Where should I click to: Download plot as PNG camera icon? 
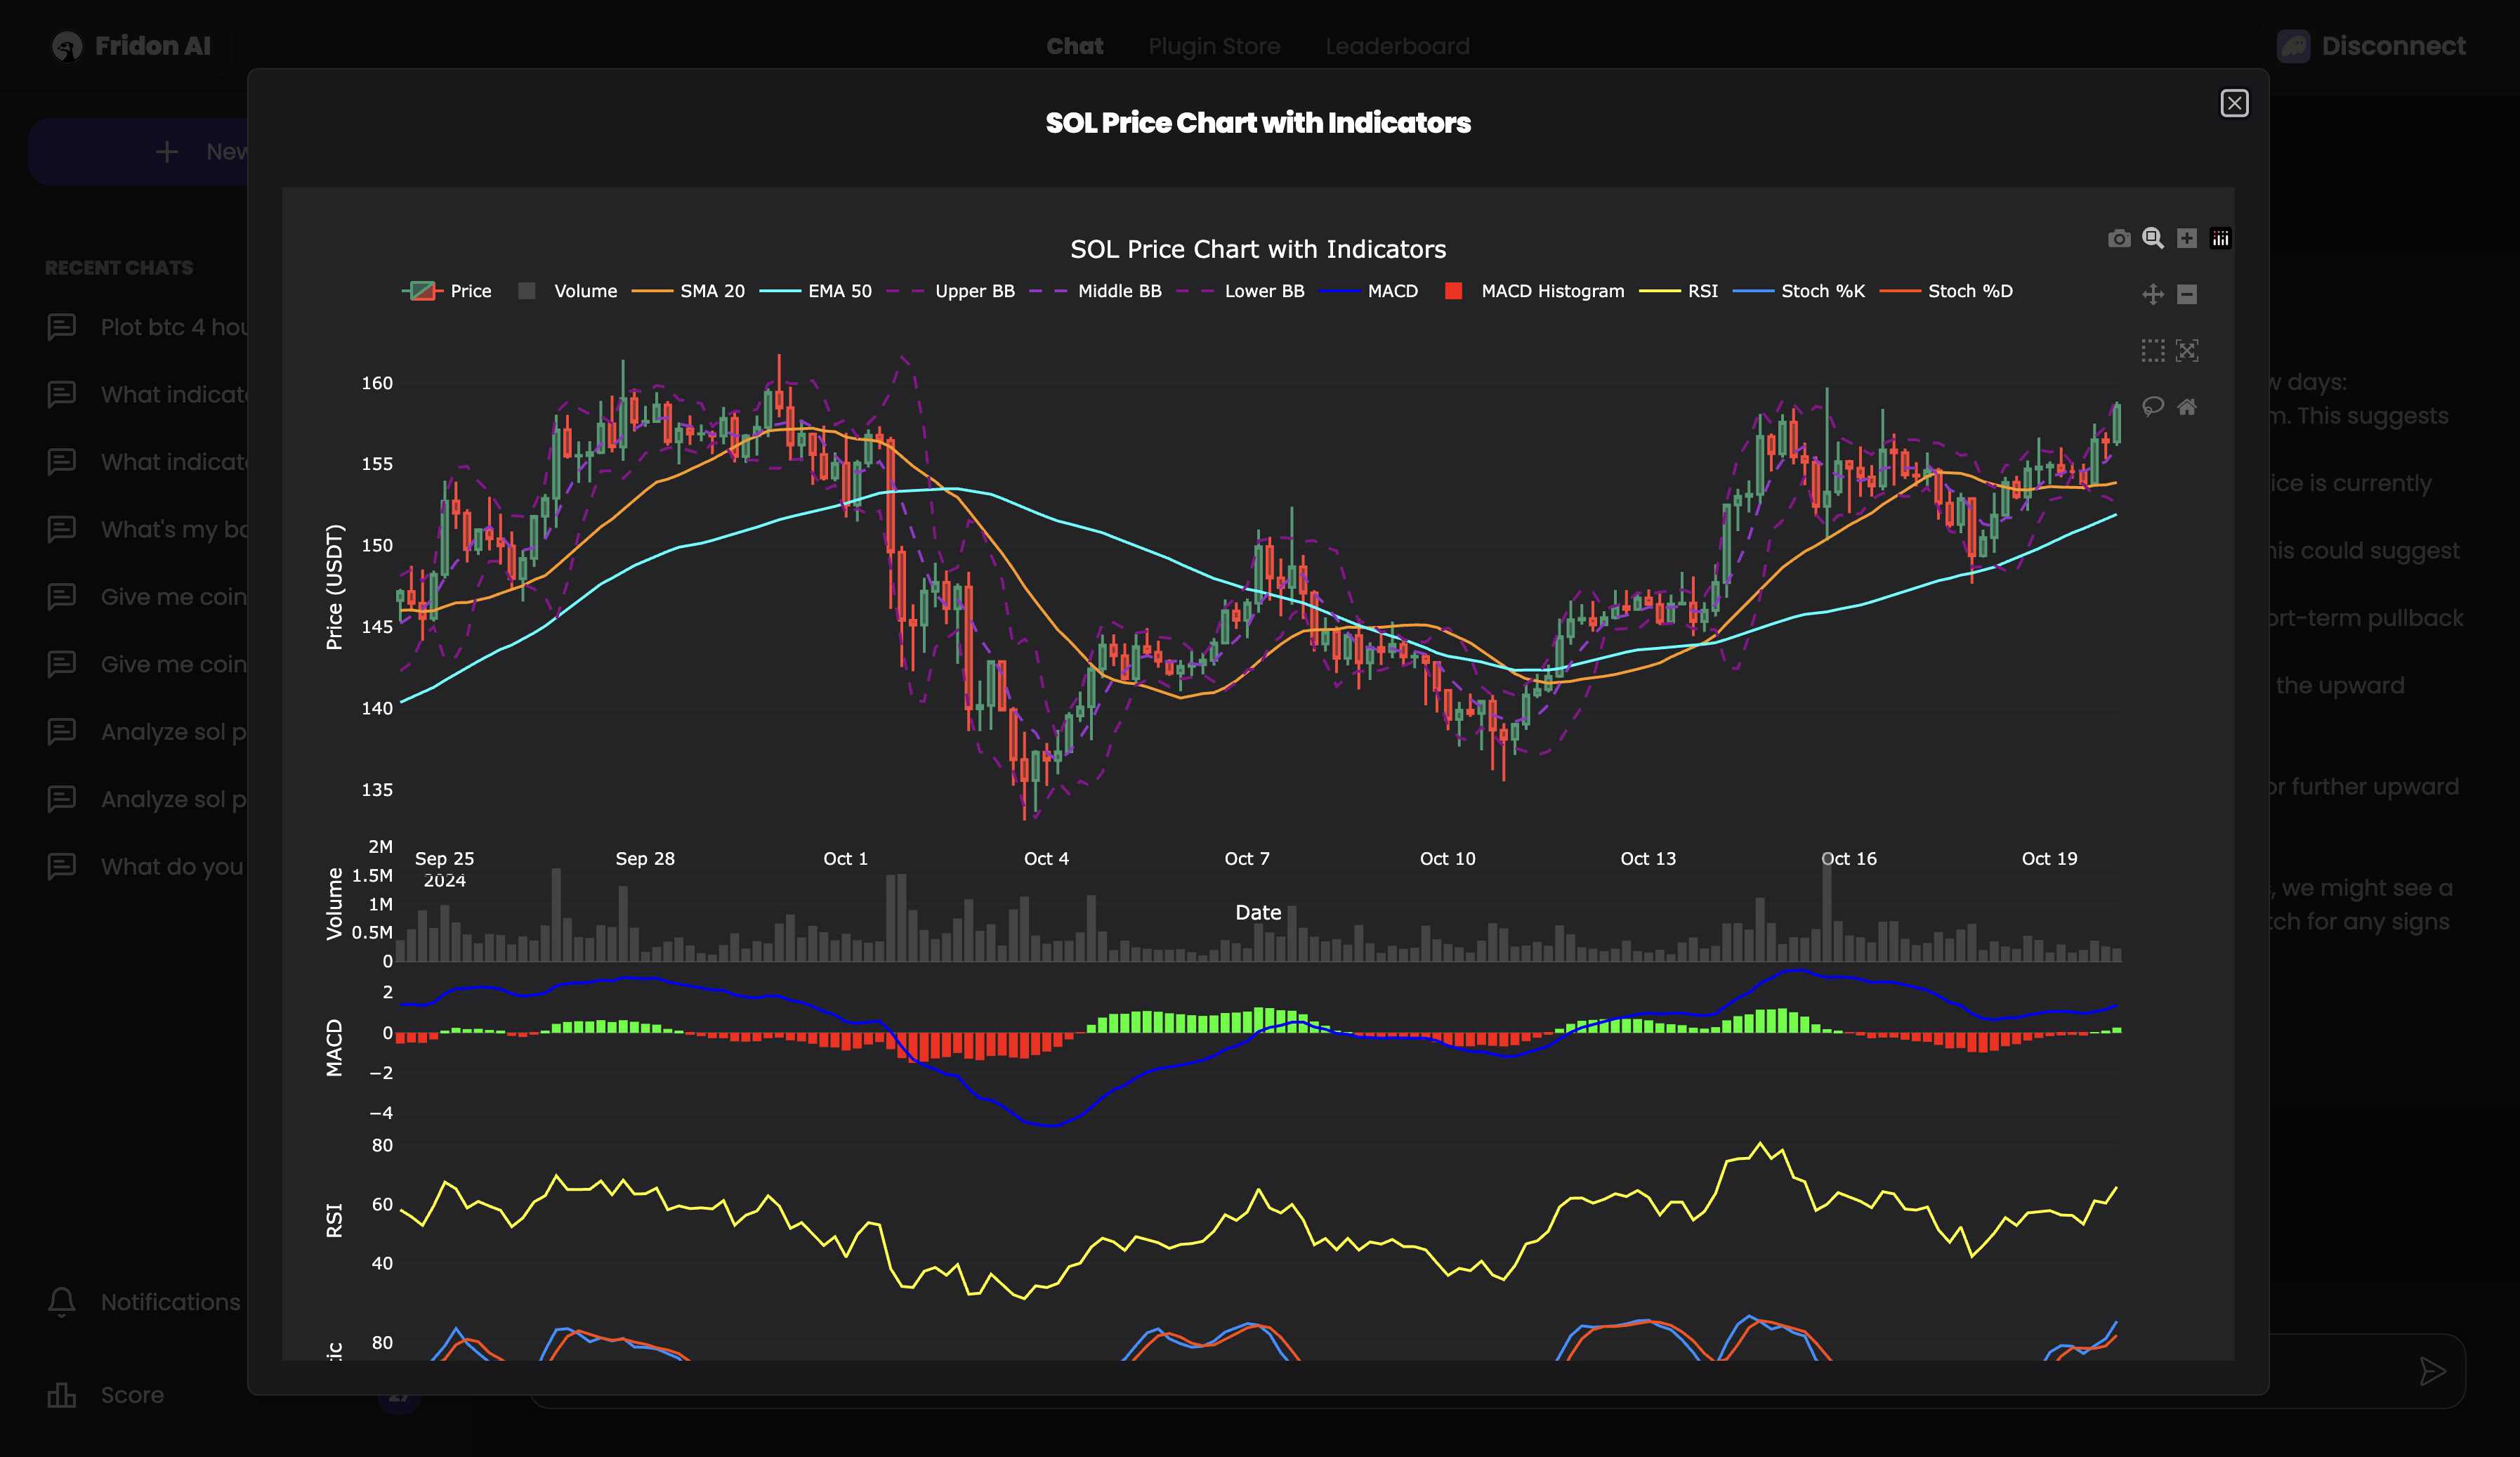point(2118,238)
